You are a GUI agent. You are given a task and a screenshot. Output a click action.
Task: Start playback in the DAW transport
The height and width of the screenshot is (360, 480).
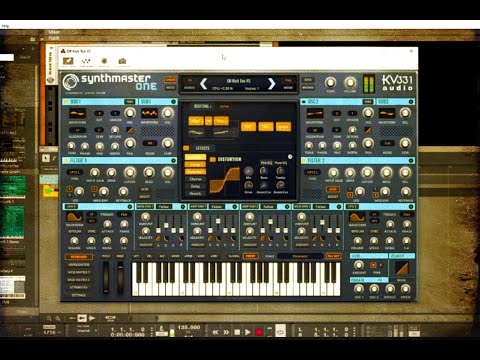(248, 332)
